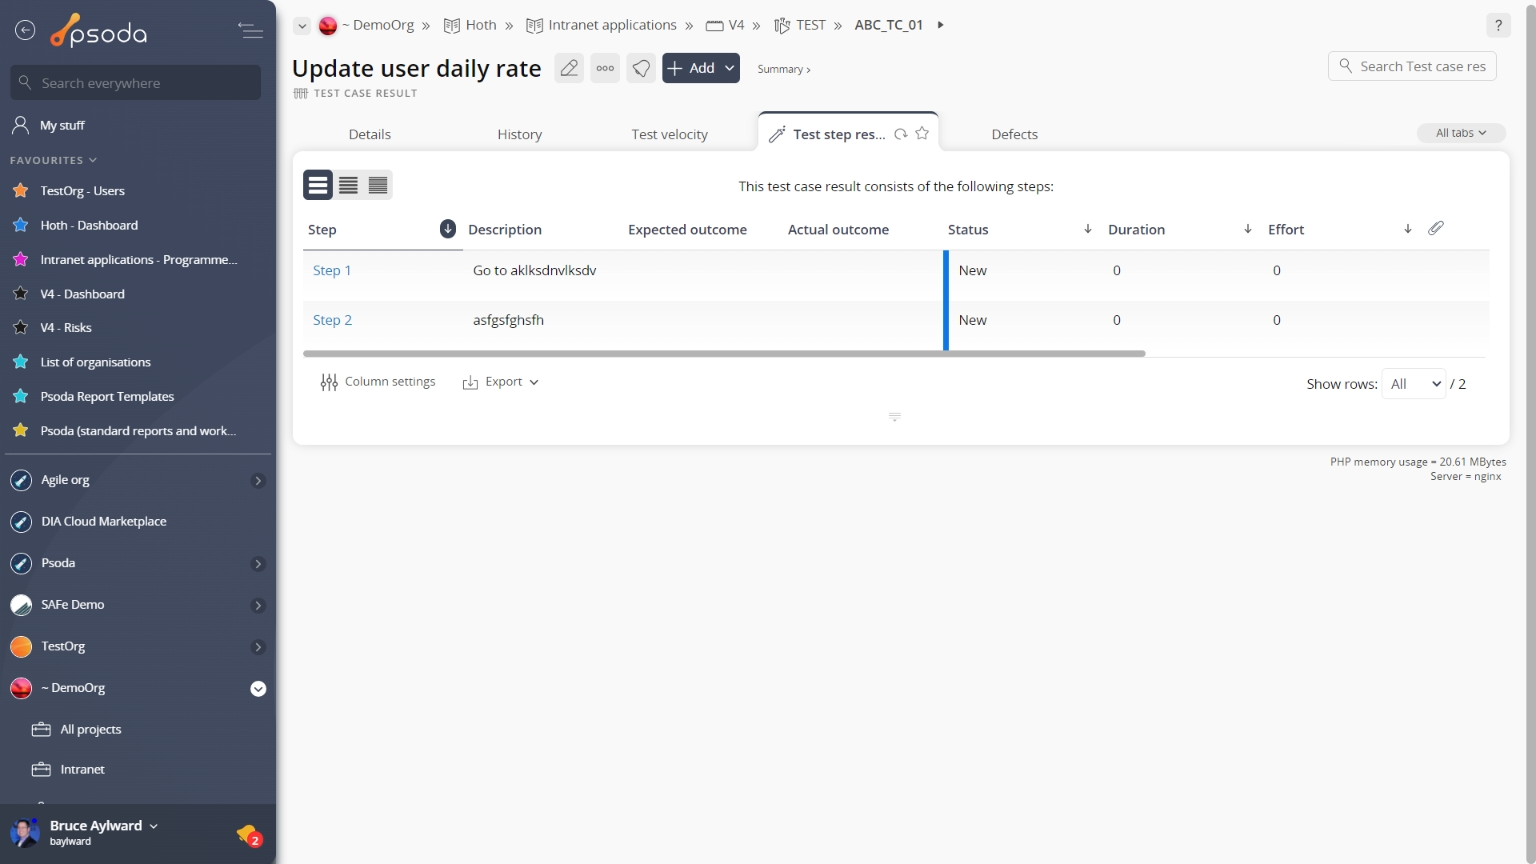Click the back arrow icon beside Psoda logo

pos(25,31)
